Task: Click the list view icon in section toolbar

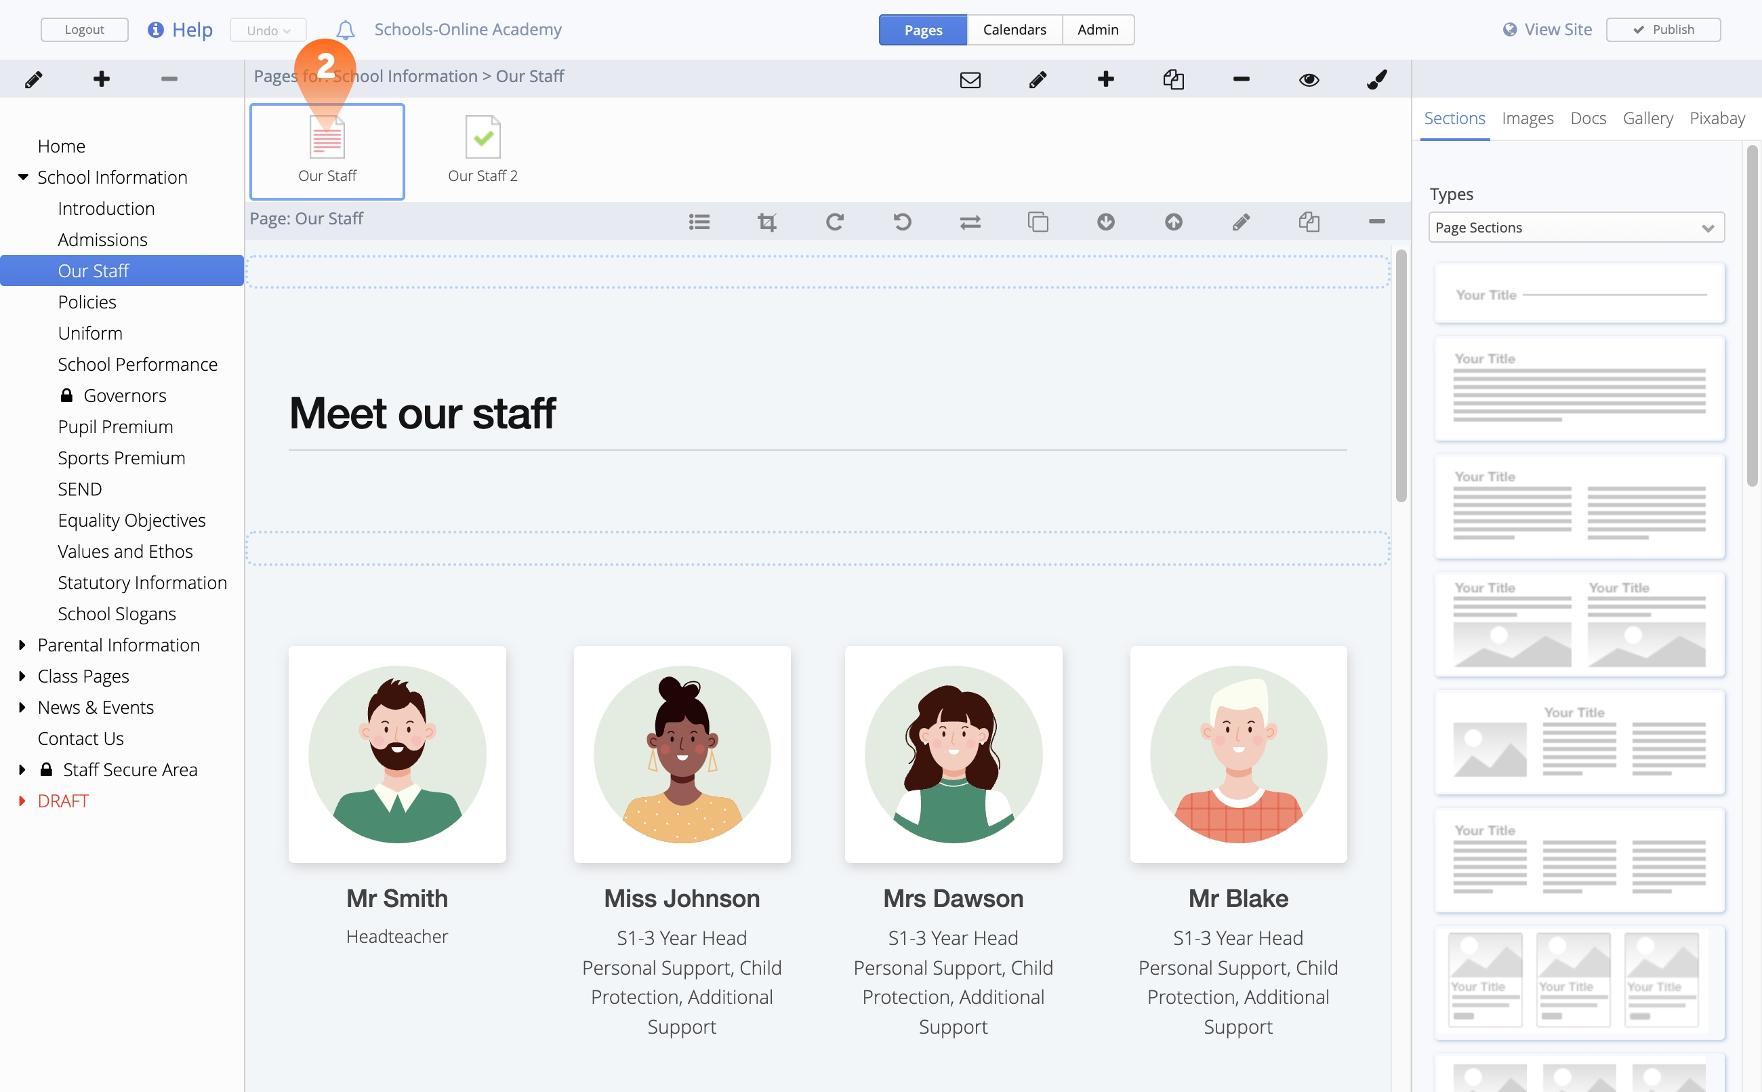Action: (699, 222)
